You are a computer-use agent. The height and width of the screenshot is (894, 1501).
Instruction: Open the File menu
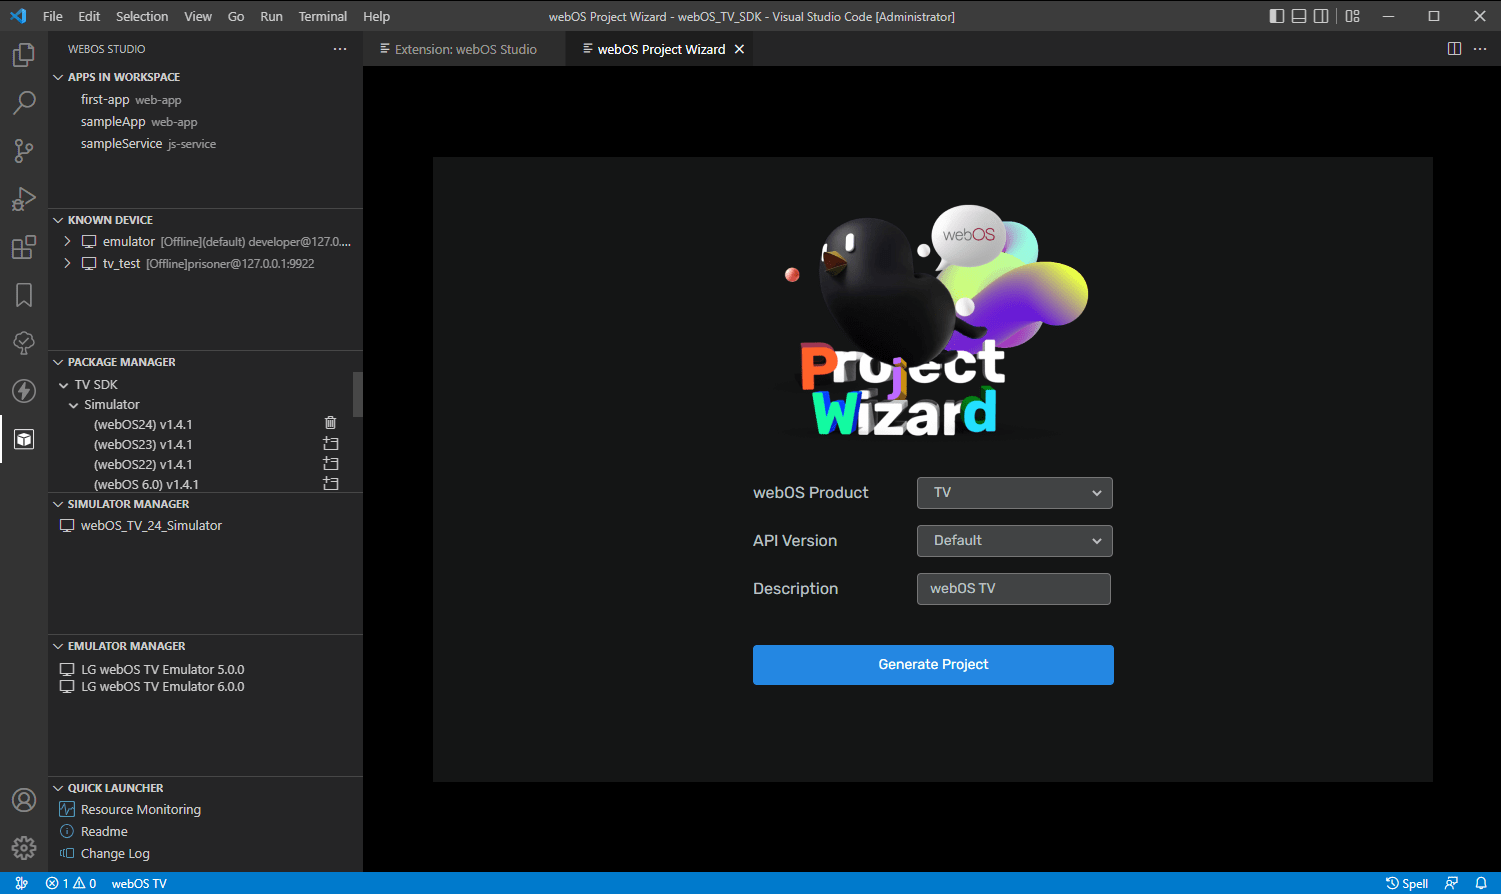click(53, 16)
